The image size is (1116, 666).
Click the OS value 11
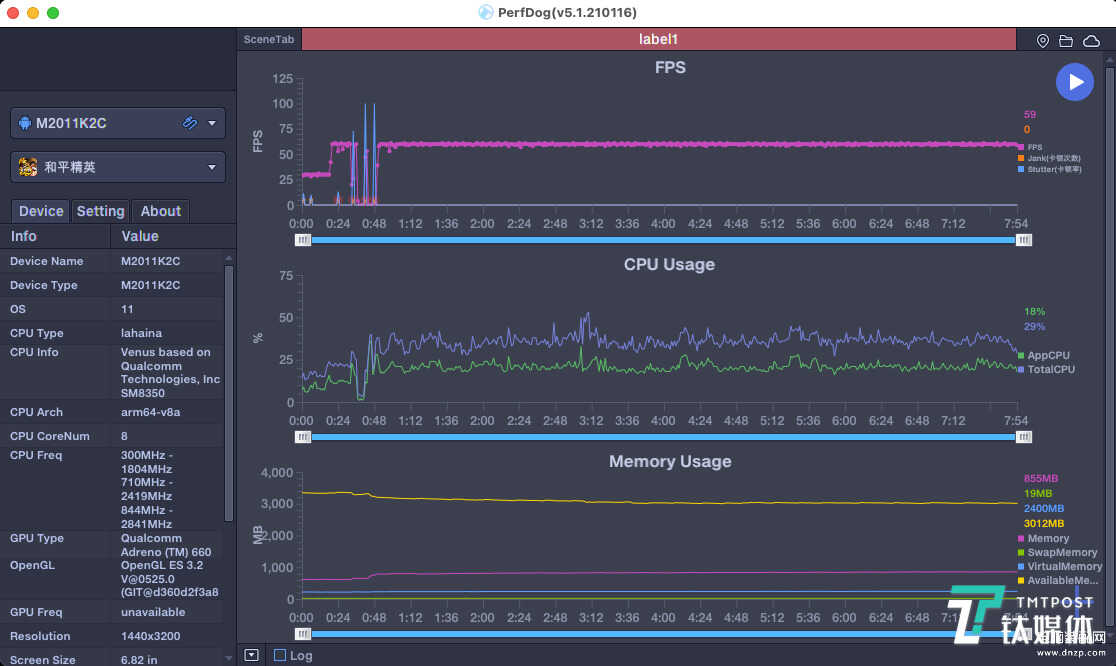click(127, 310)
